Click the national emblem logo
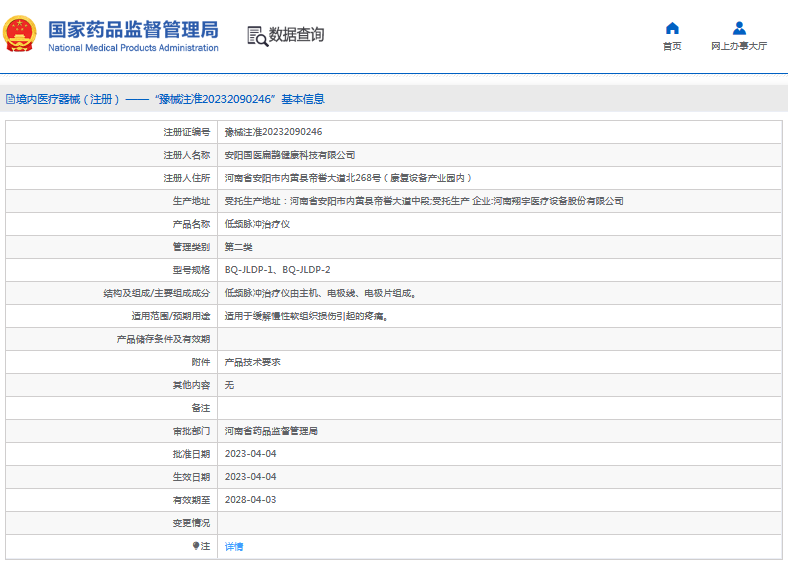This screenshot has height=564, width=788. 20,34
